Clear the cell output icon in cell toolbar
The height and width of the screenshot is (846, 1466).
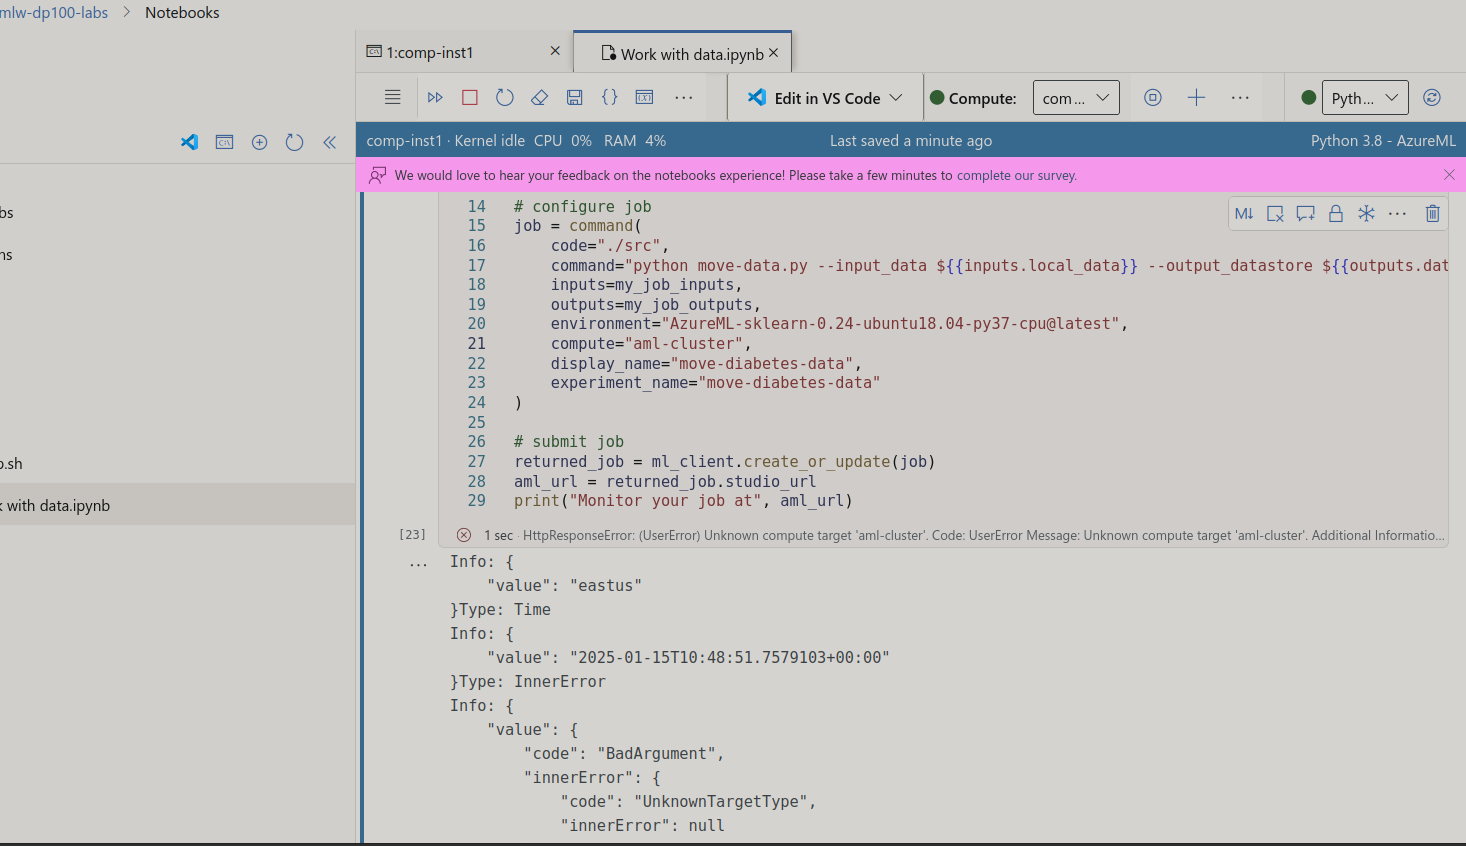click(x=1275, y=213)
